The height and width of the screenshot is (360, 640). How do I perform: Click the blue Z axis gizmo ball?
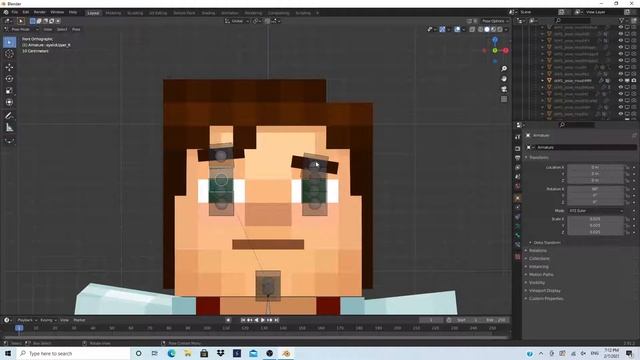pos(495,40)
